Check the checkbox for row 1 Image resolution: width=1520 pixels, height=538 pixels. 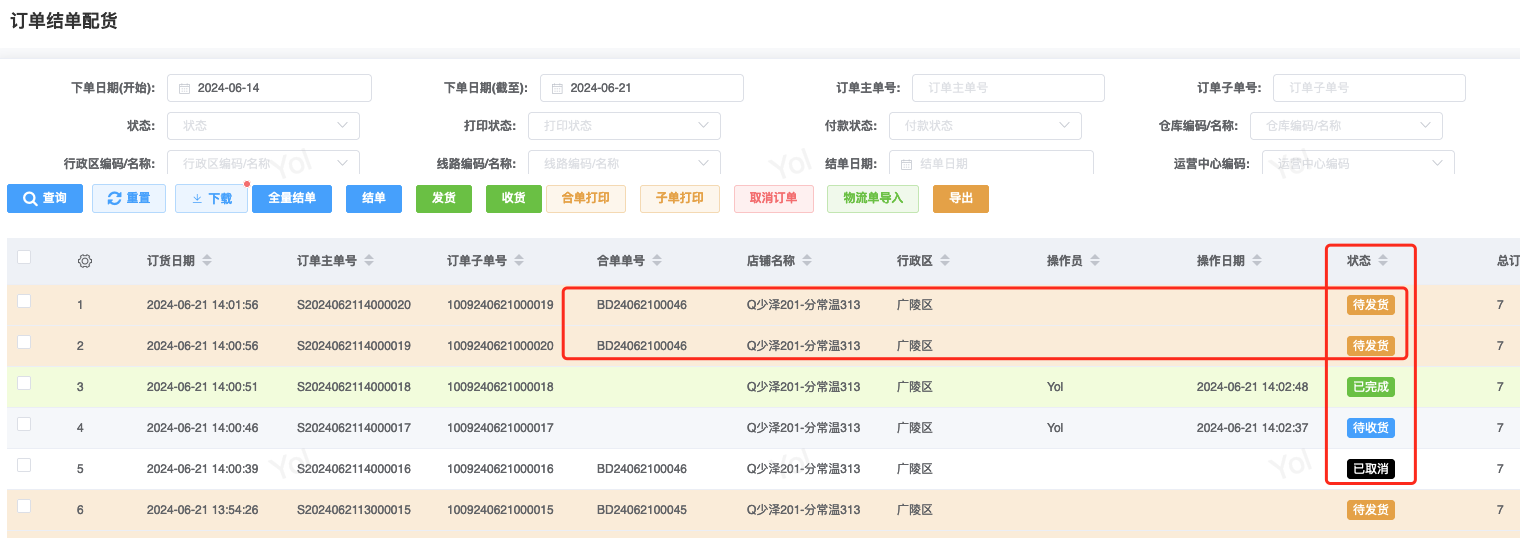(24, 301)
